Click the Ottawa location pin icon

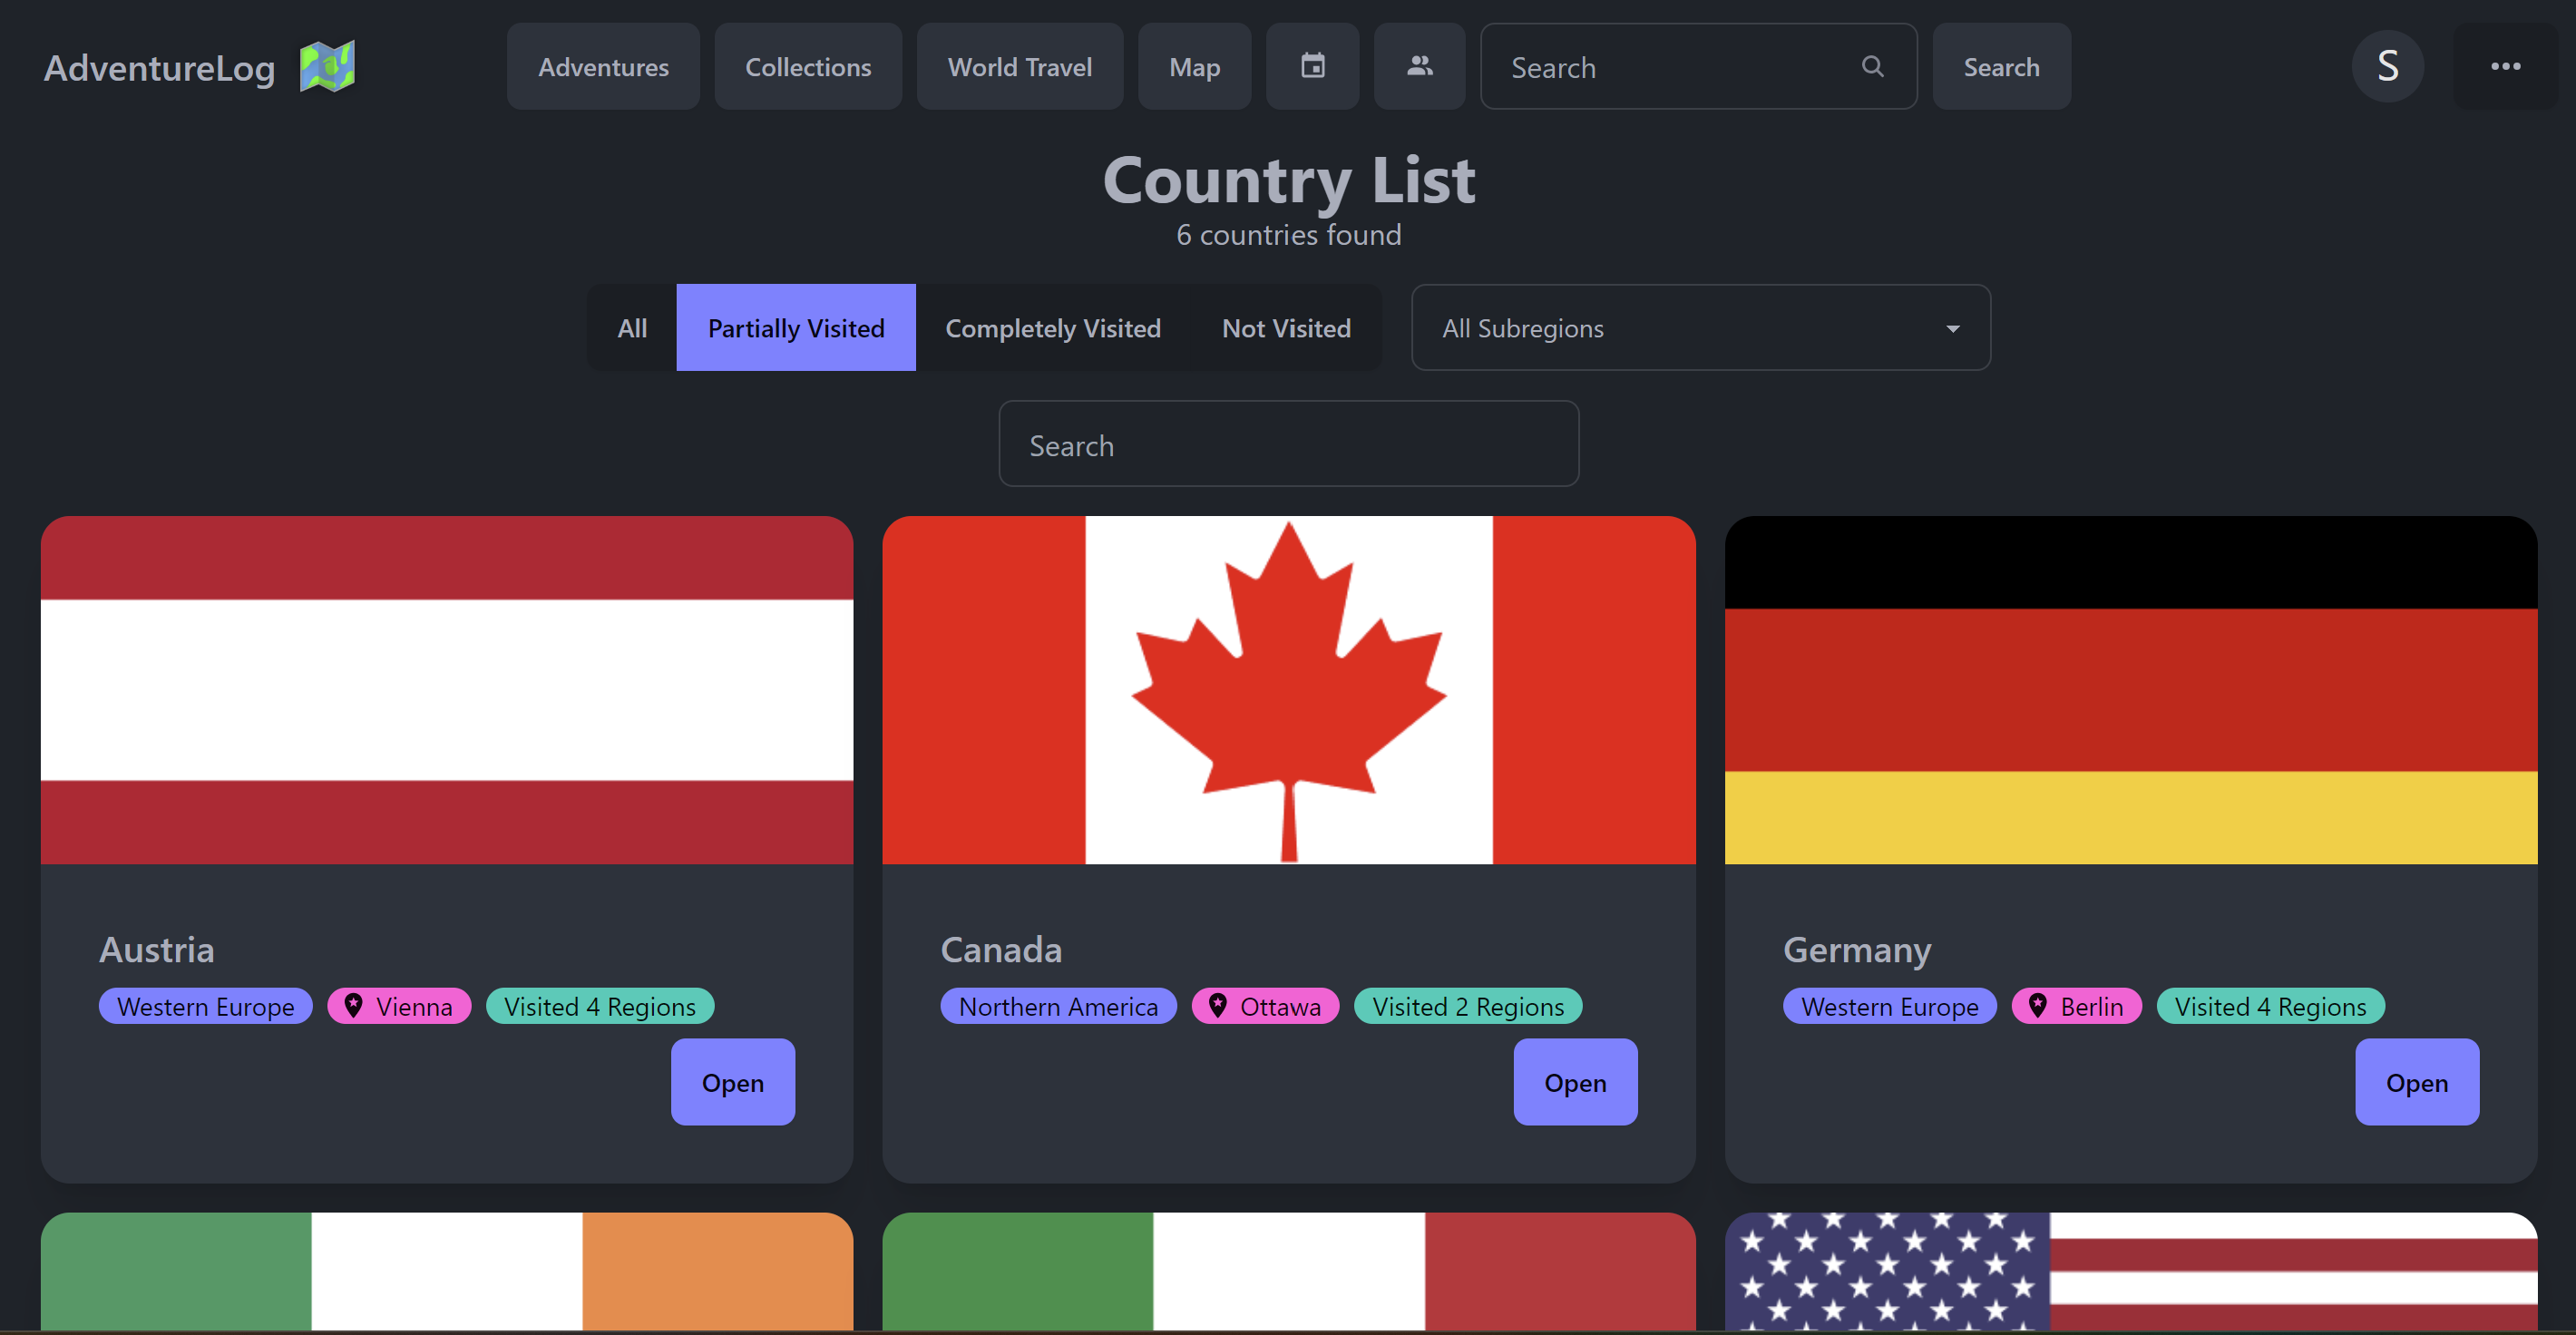1218,1006
